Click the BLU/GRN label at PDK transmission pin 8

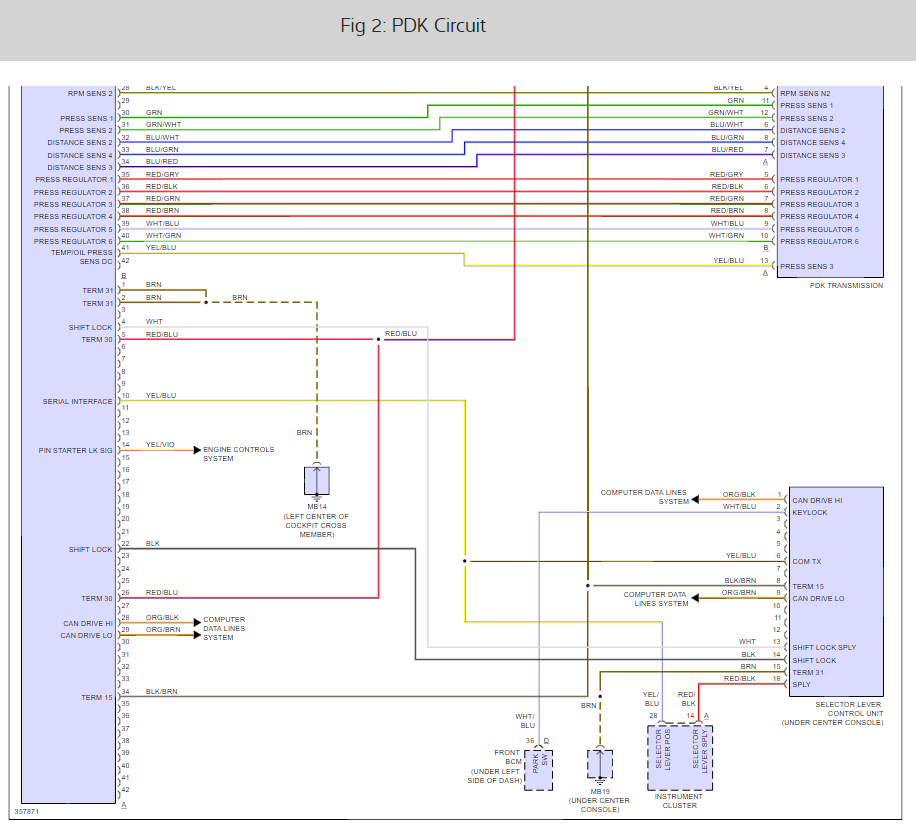tap(727, 137)
